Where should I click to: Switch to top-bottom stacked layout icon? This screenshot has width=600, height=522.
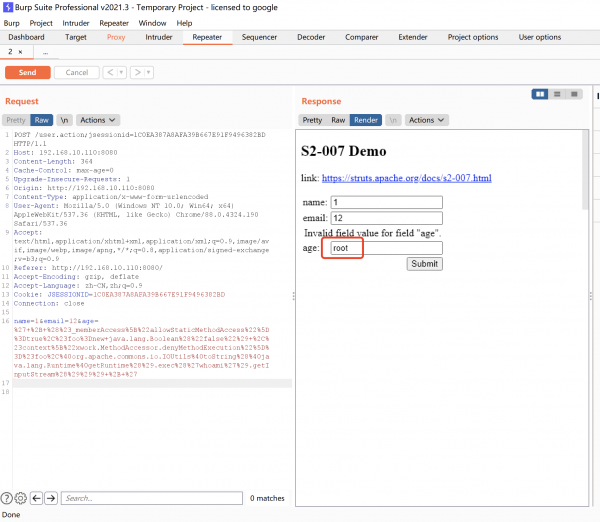point(555,94)
